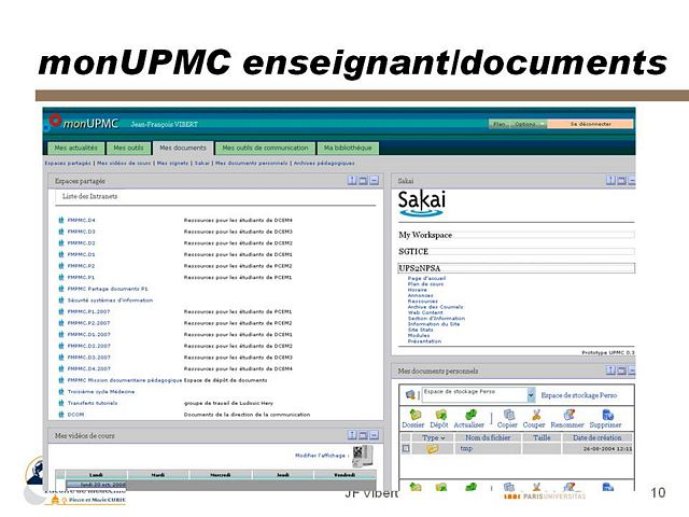This screenshot has height=517, width=689.
Task: Click the Dossier folder icon in file toolbar
Action: [x=415, y=414]
